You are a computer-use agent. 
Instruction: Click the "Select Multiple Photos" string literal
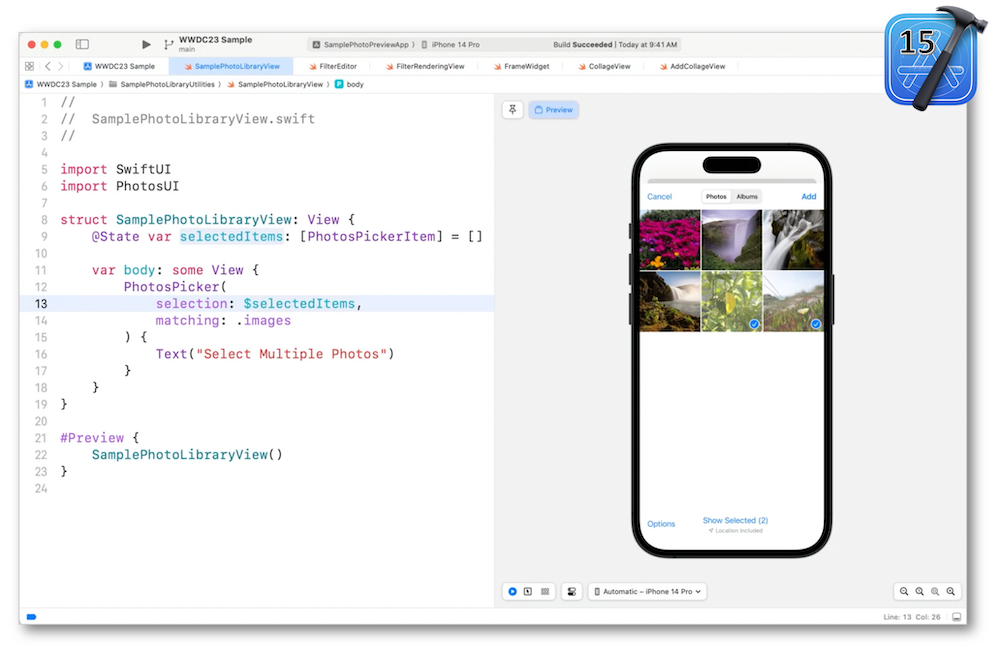coord(291,354)
